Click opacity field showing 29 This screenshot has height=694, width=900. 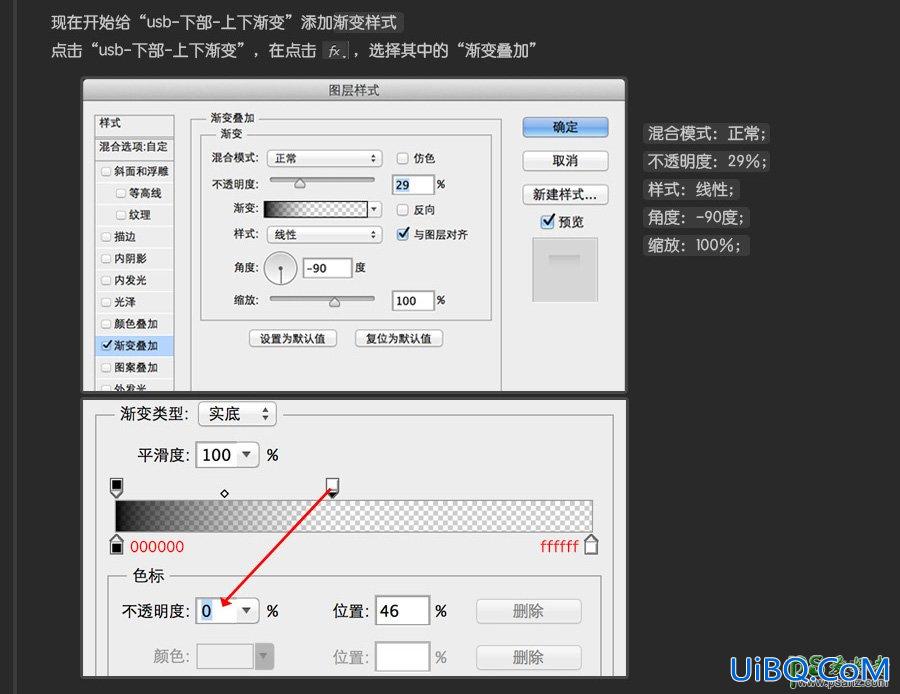(413, 185)
